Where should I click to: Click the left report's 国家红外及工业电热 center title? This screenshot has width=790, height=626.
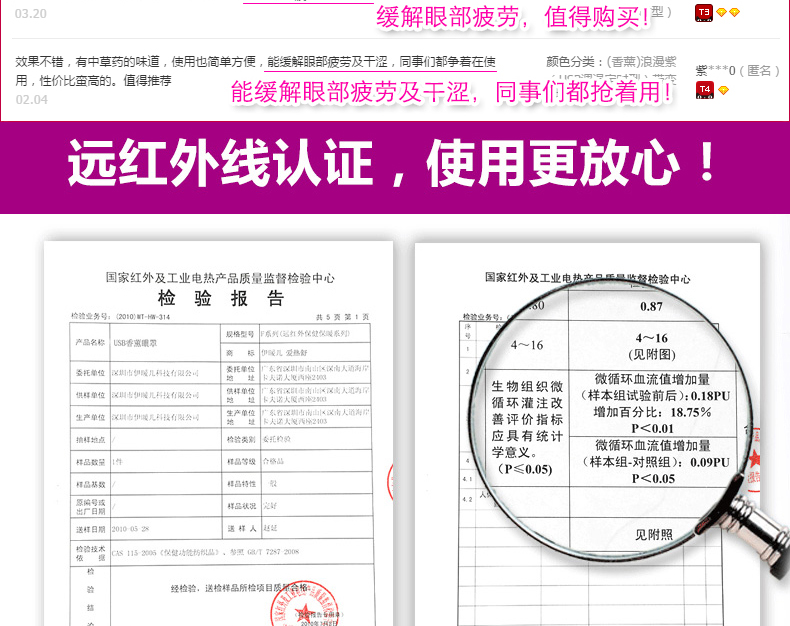pyautogui.click(x=220, y=278)
